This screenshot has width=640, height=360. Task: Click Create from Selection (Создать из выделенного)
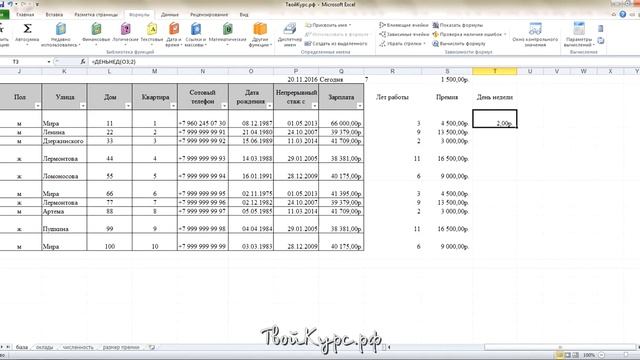pos(336,44)
